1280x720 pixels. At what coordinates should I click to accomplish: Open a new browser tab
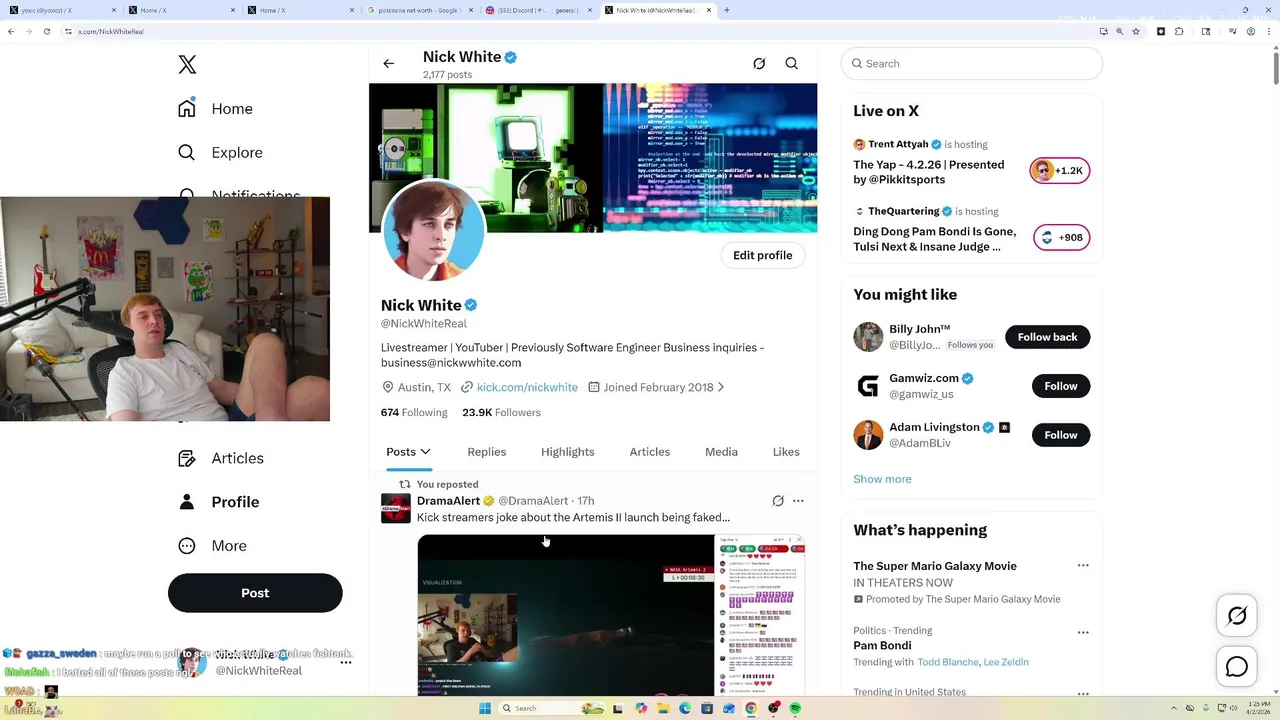726,10
